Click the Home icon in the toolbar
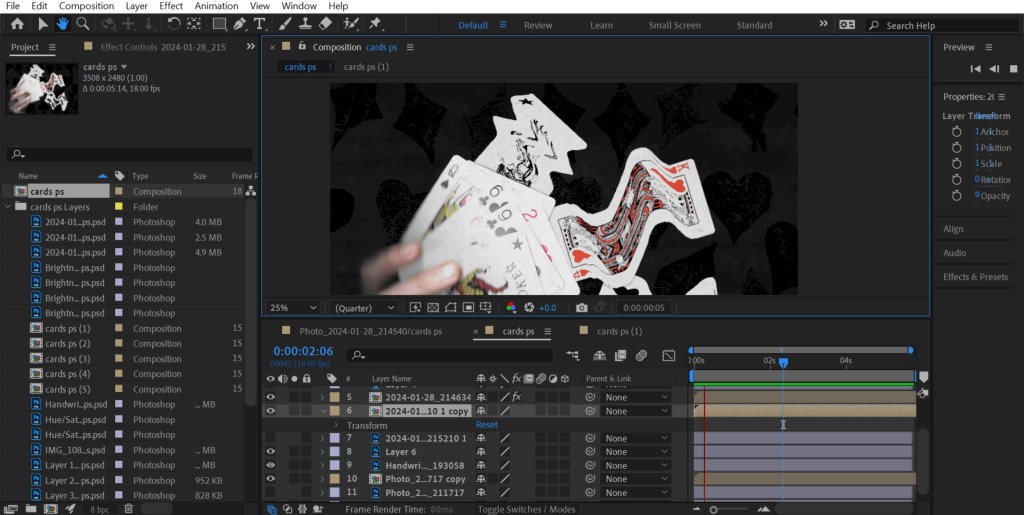Image resolution: width=1024 pixels, height=515 pixels. click(17, 24)
